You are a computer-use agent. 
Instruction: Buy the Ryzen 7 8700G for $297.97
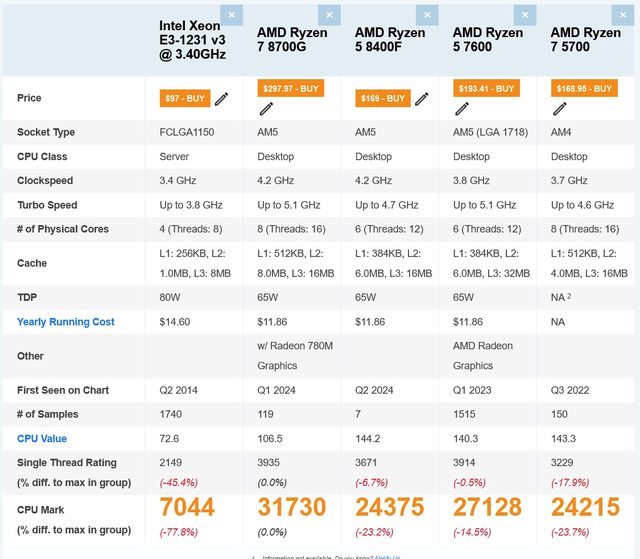click(x=291, y=88)
